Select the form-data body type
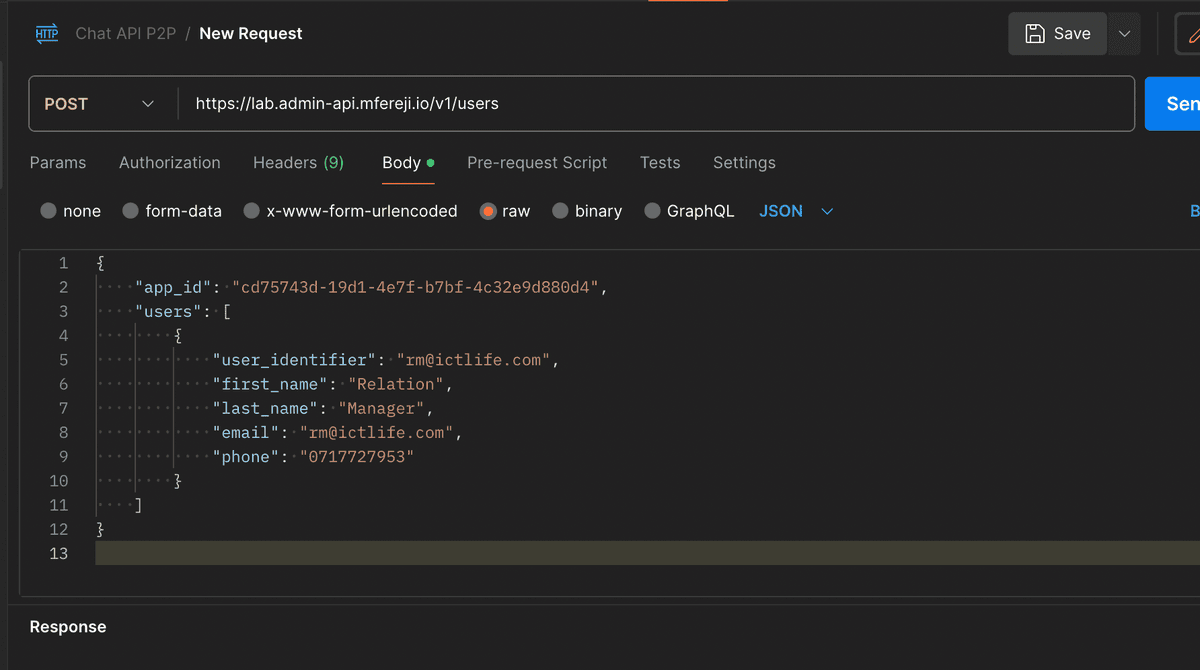The height and width of the screenshot is (670, 1200). click(171, 211)
